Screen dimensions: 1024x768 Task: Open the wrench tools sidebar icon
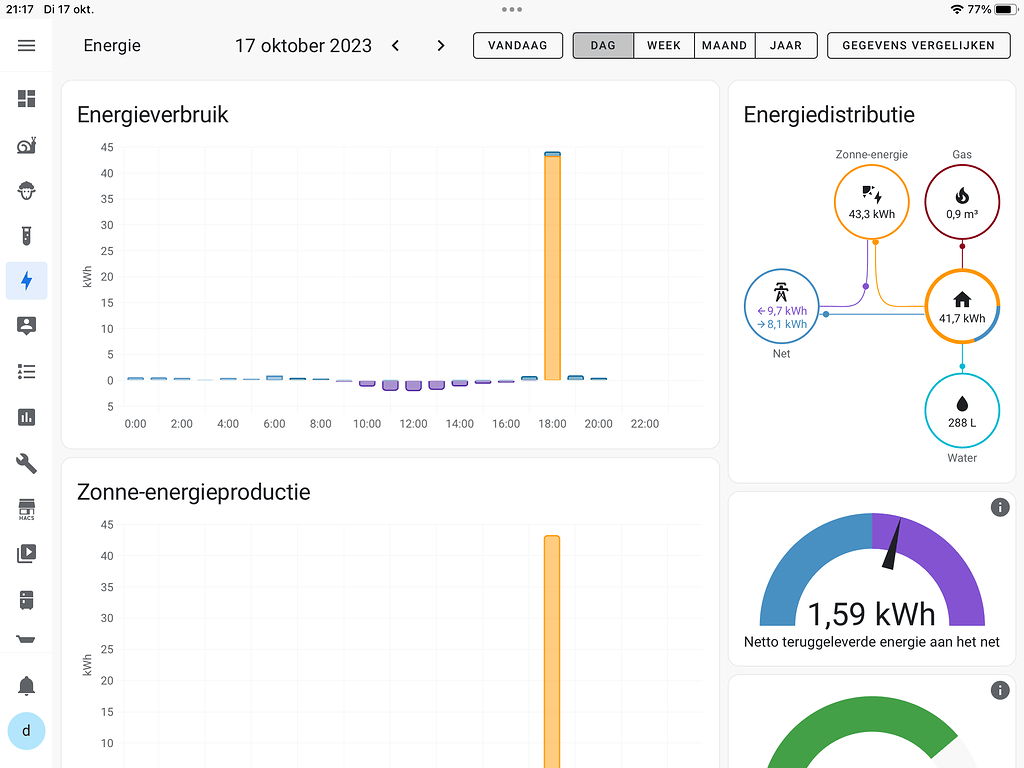[27, 463]
